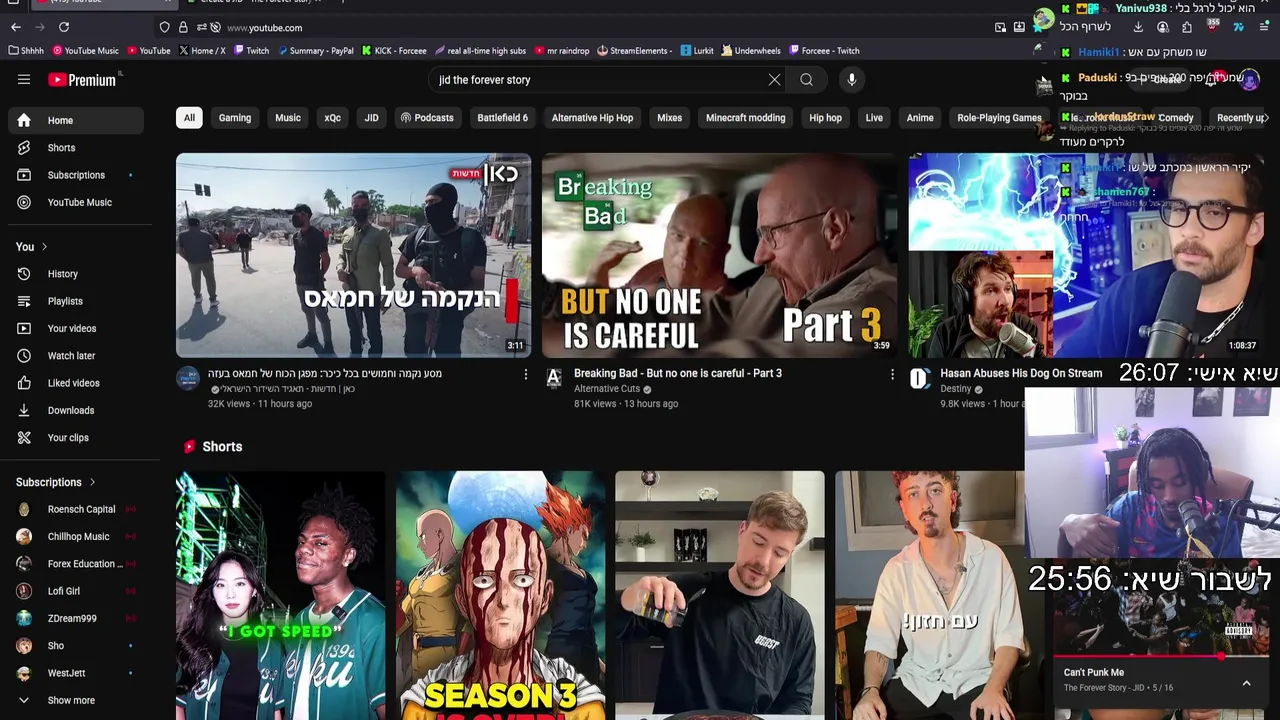Image resolution: width=1280 pixels, height=720 pixels.
Task: Open Your videos in the sidebar
Action: click(x=76, y=328)
